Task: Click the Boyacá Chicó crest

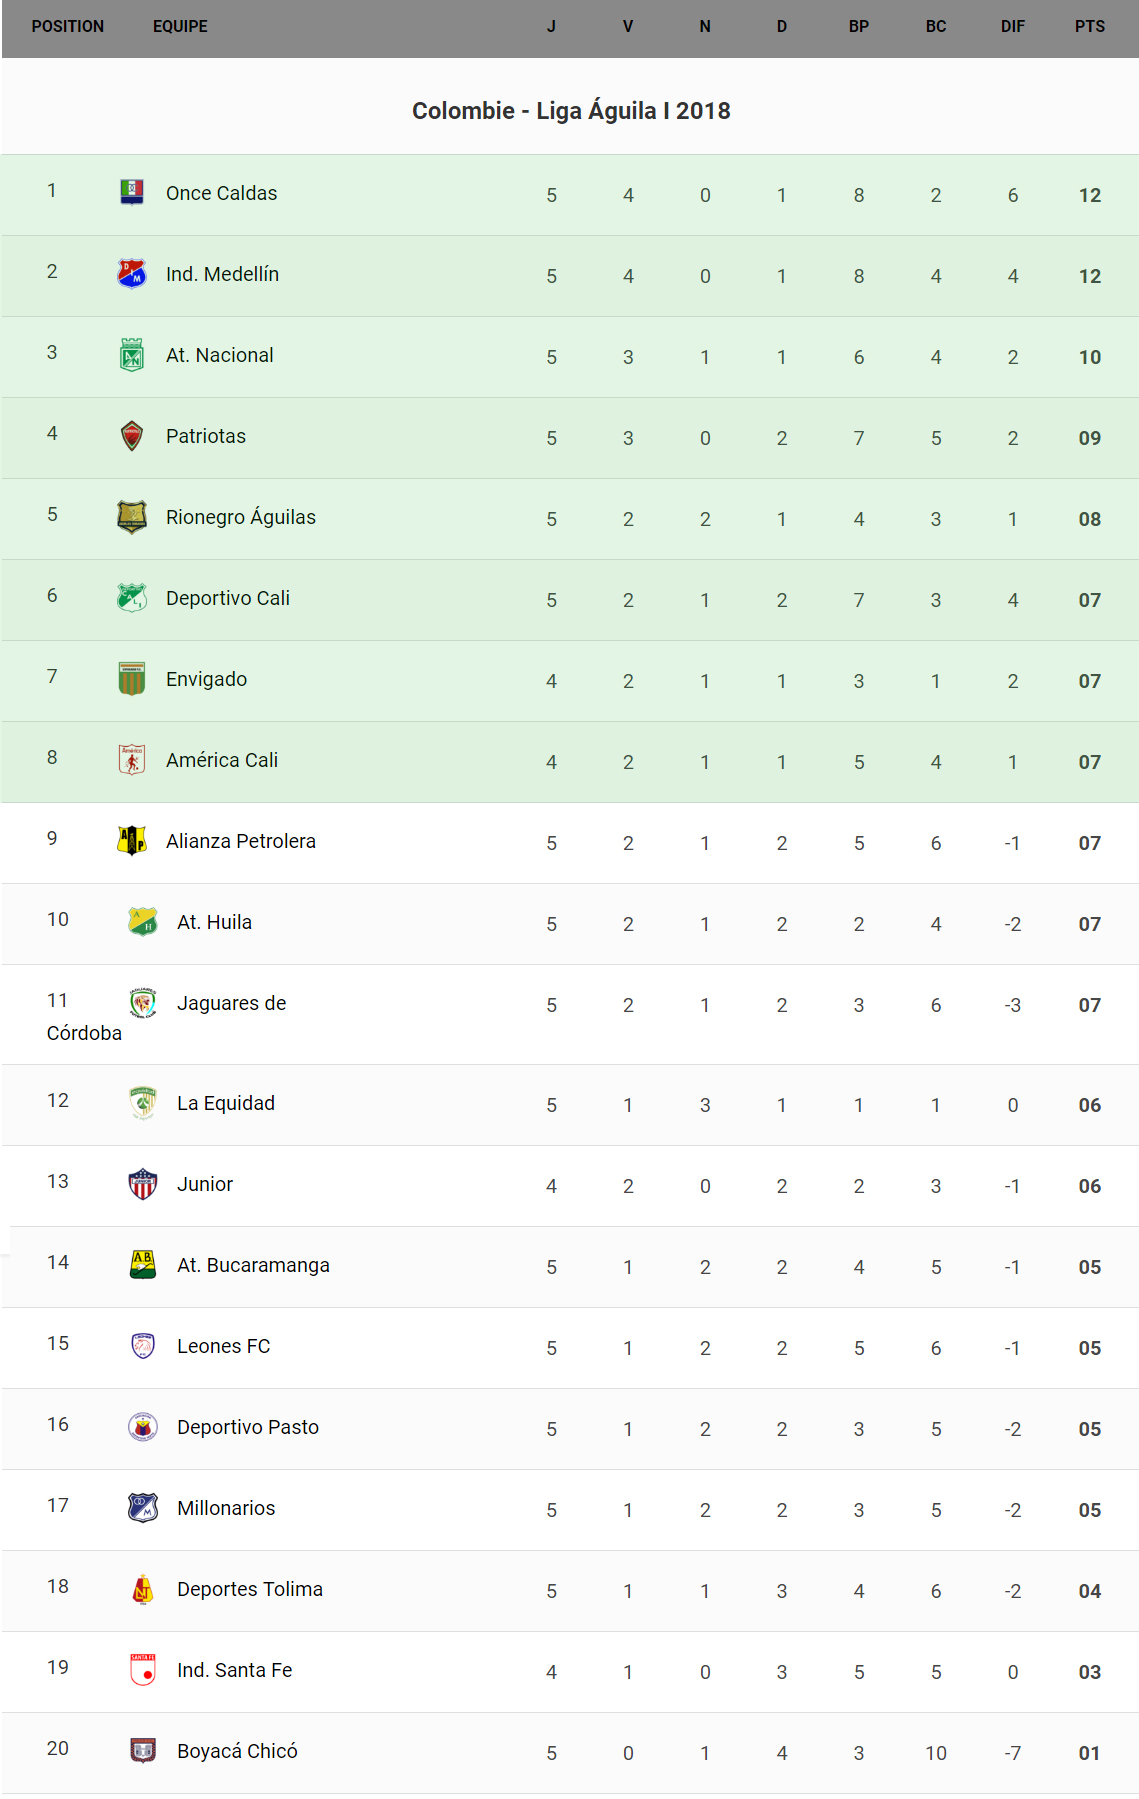Action: 143,1751
